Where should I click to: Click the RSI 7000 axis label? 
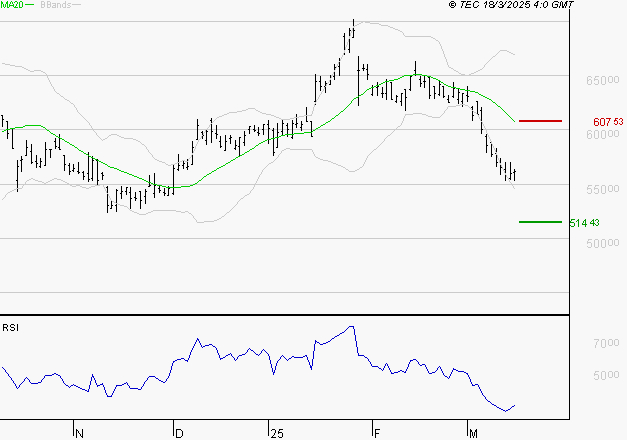[x=606, y=343]
